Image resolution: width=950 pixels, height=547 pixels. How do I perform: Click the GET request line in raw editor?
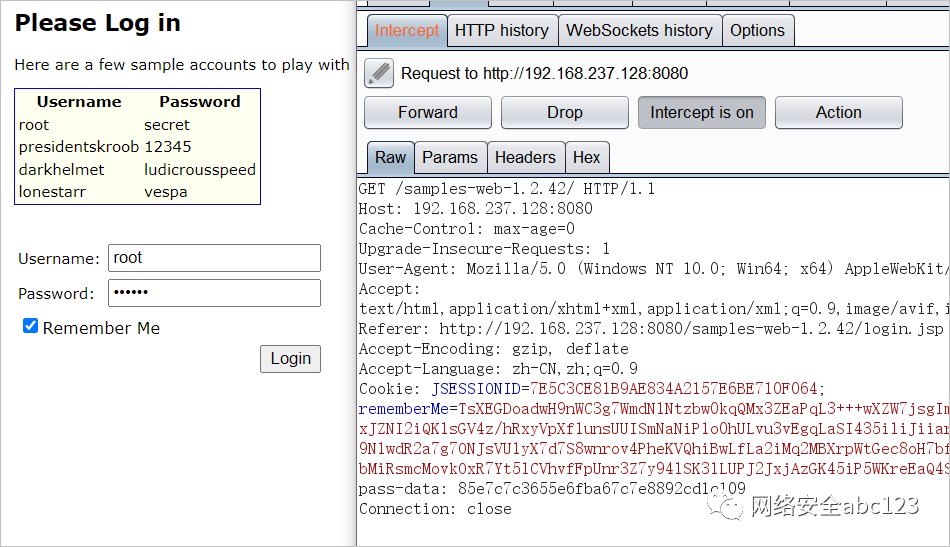point(507,189)
